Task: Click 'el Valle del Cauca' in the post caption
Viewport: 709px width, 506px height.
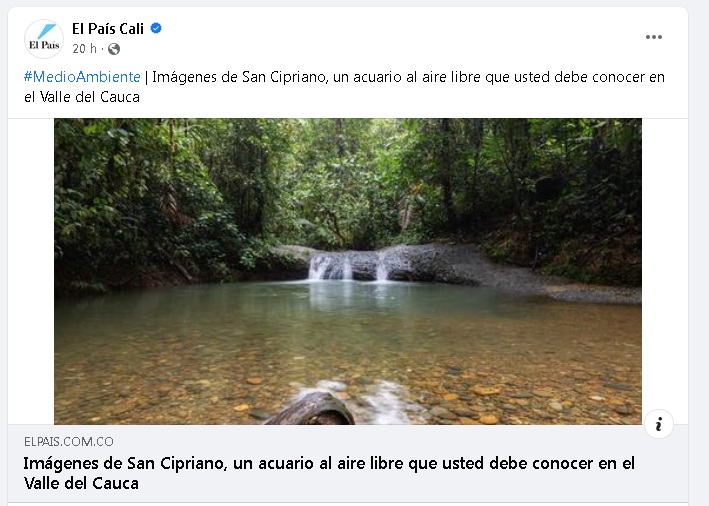Action: click(82, 97)
